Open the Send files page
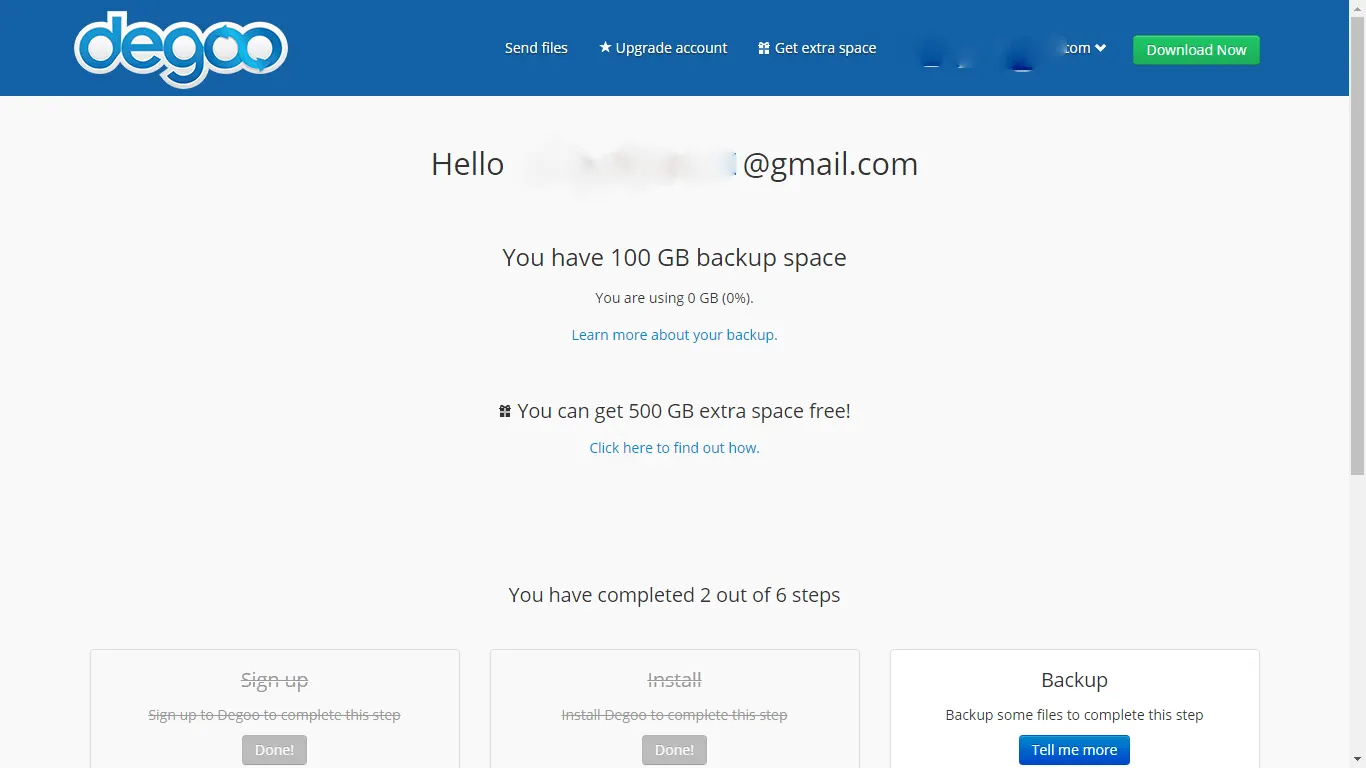The image size is (1366, 768). click(x=536, y=48)
